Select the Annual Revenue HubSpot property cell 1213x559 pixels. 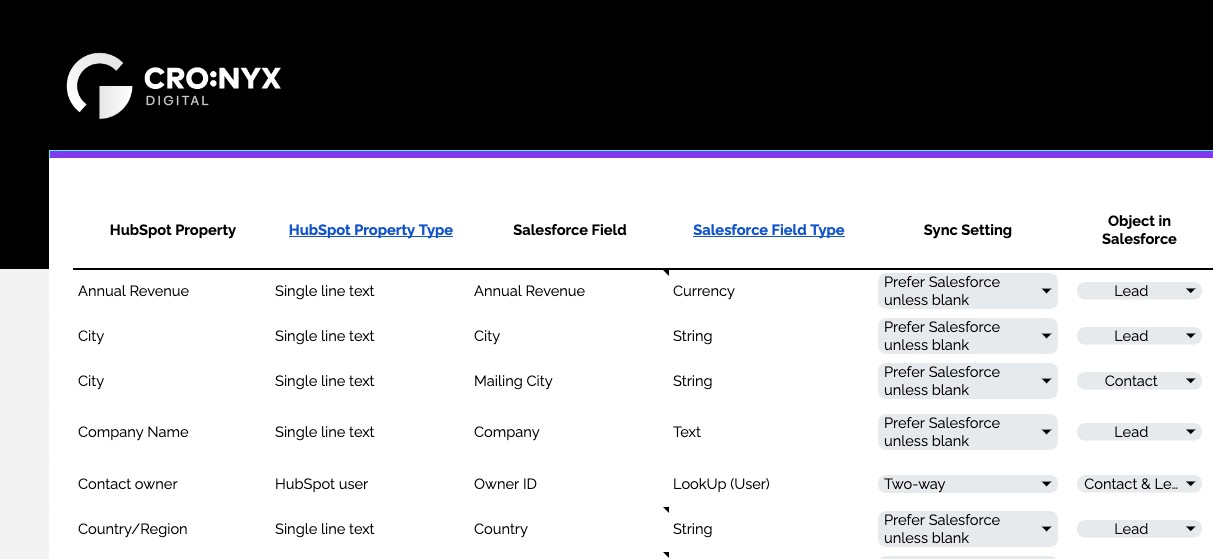pyautogui.click(x=133, y=291)
